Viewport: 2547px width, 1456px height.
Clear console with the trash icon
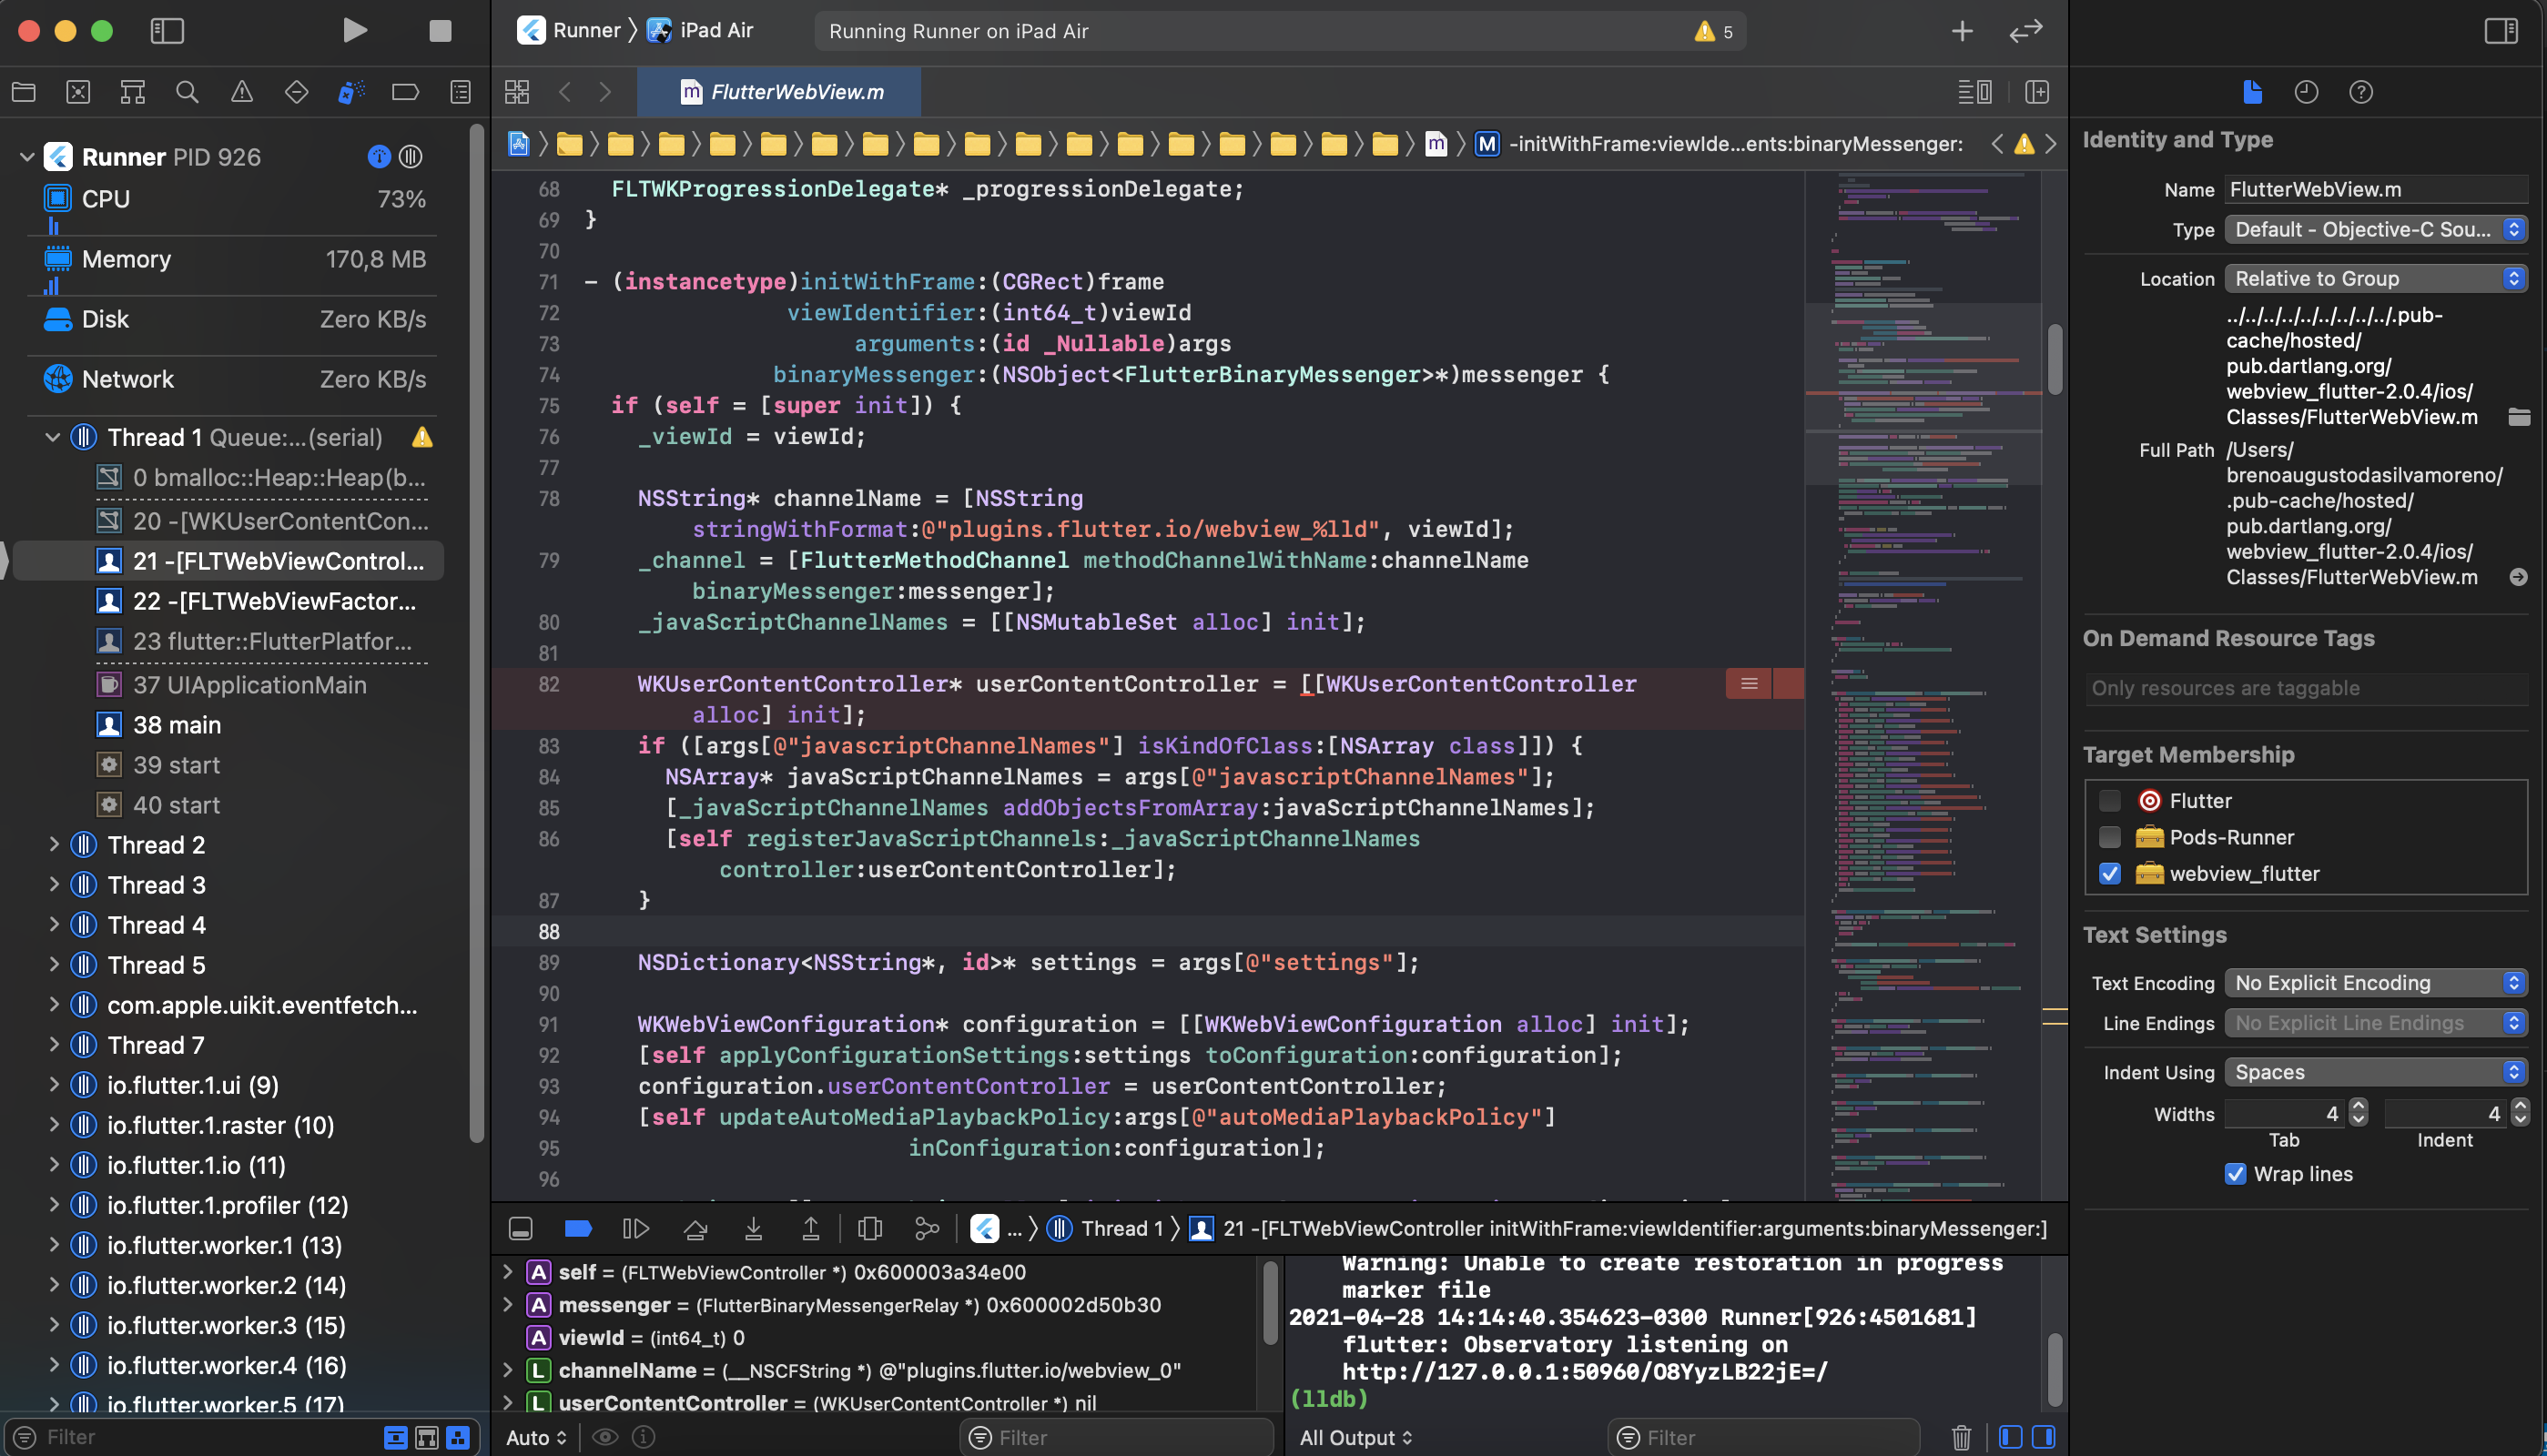click(x=1960, y=1437)
